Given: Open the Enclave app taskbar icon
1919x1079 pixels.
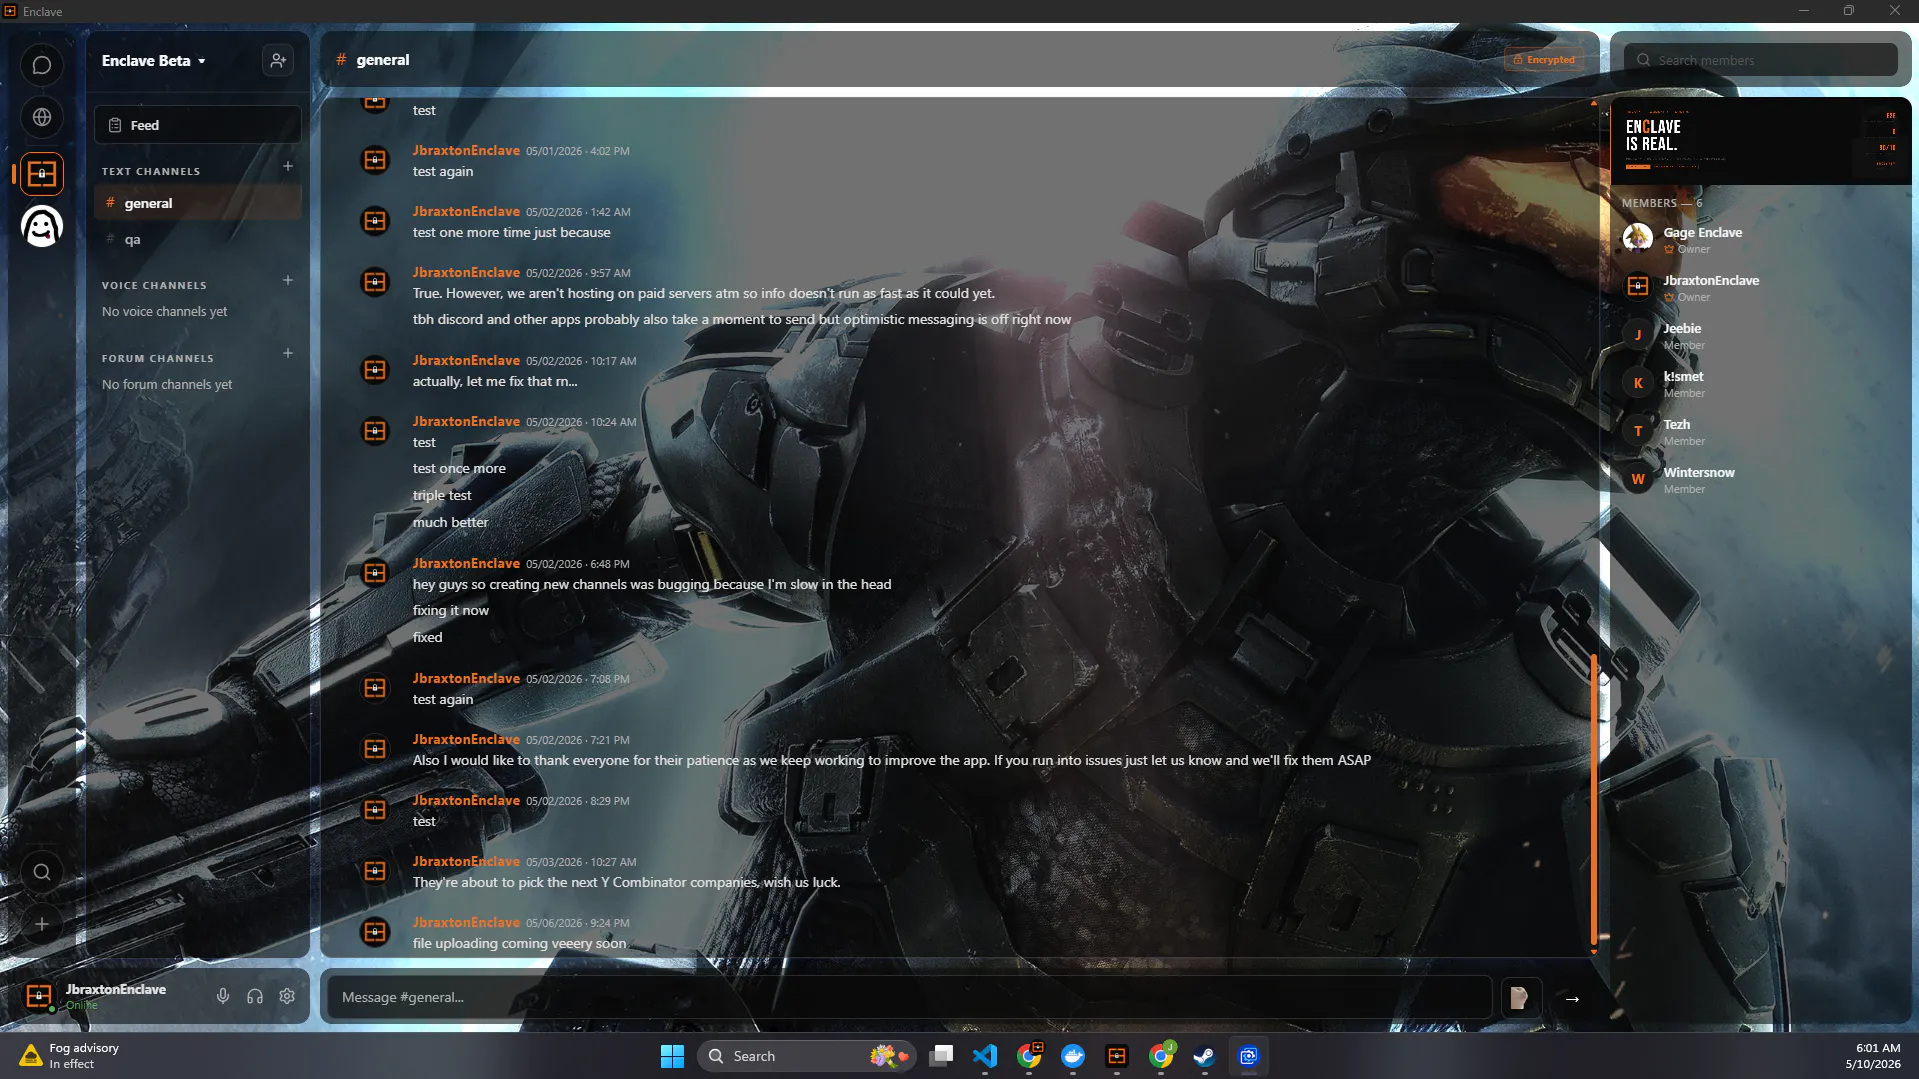Looking at the screenshot, I should pyautogui.click(x=1117, y=1056).
